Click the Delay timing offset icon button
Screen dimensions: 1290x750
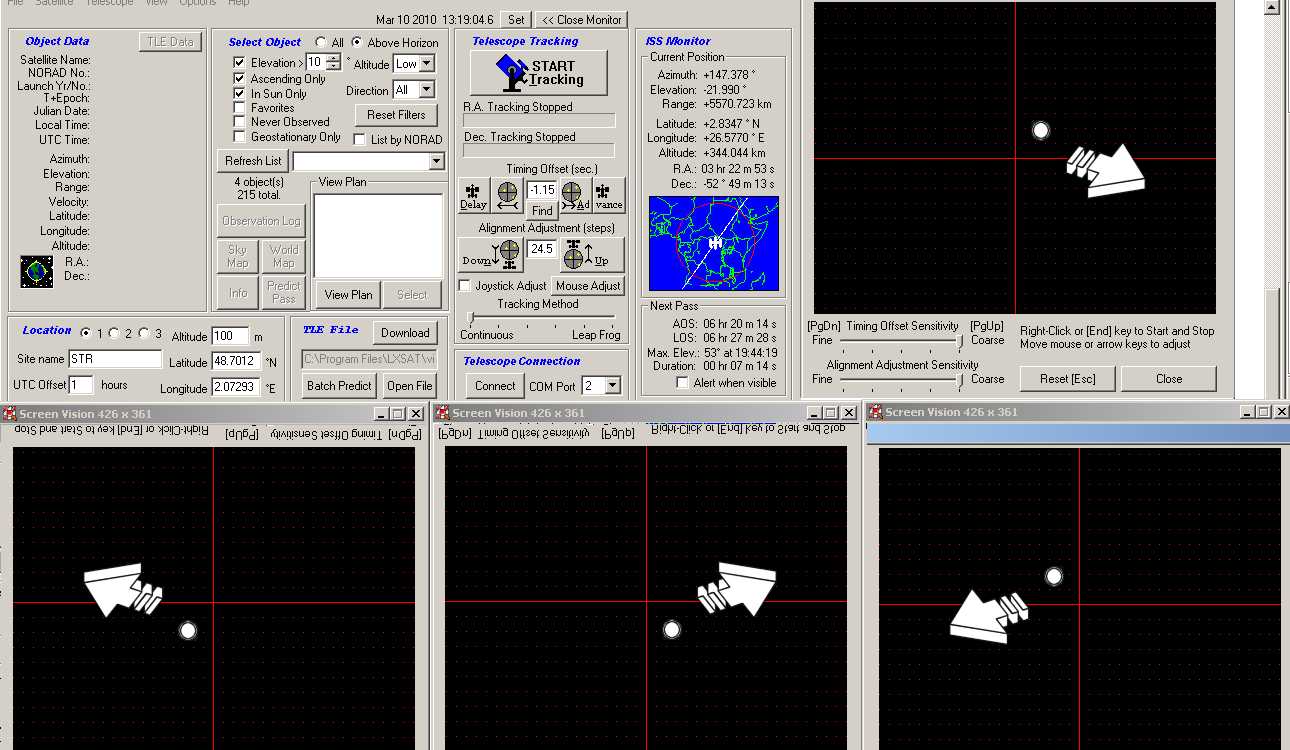pos(473,195)
